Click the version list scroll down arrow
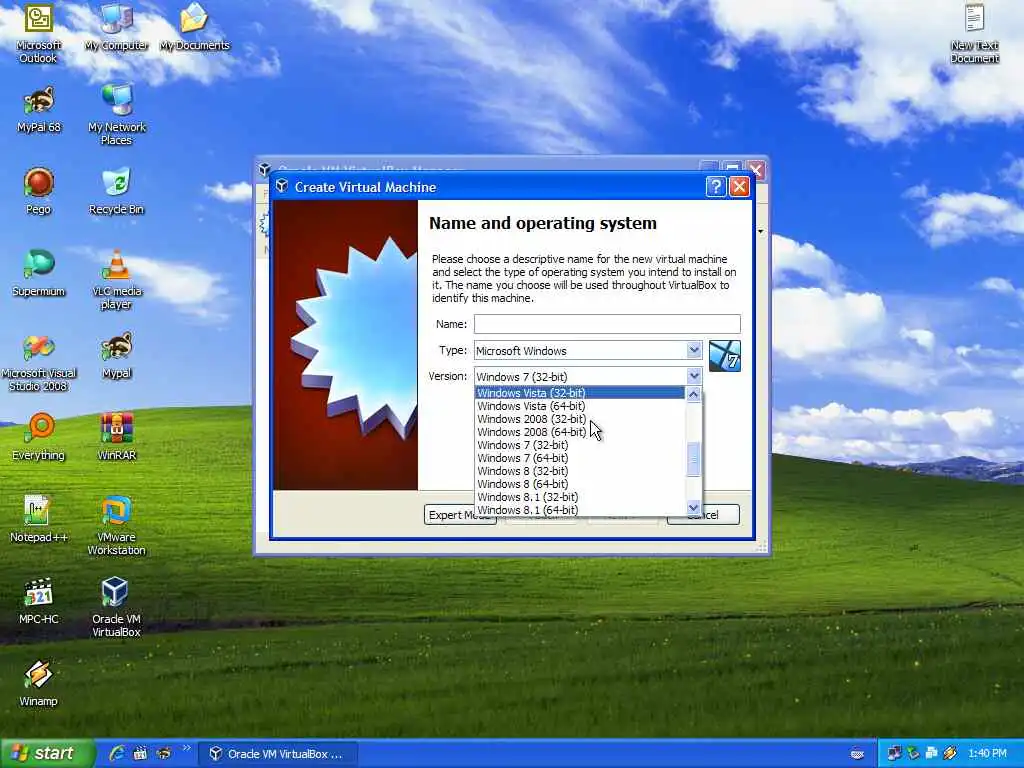Screen dimensions: 1024x768 pyautogui.click(x=694, y=507)
